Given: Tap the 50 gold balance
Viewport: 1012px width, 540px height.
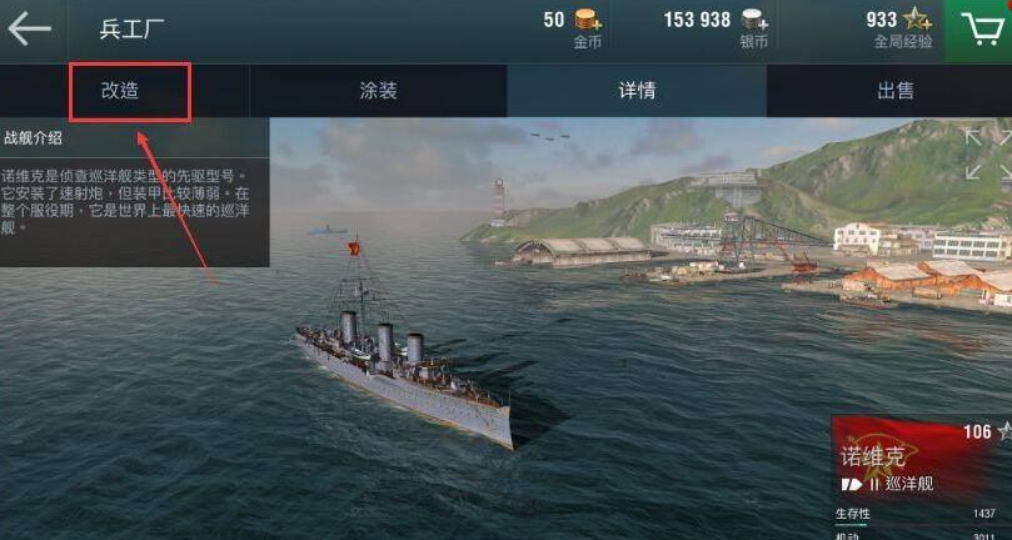Looking at the screenshot, I should [x=554, y=20].
